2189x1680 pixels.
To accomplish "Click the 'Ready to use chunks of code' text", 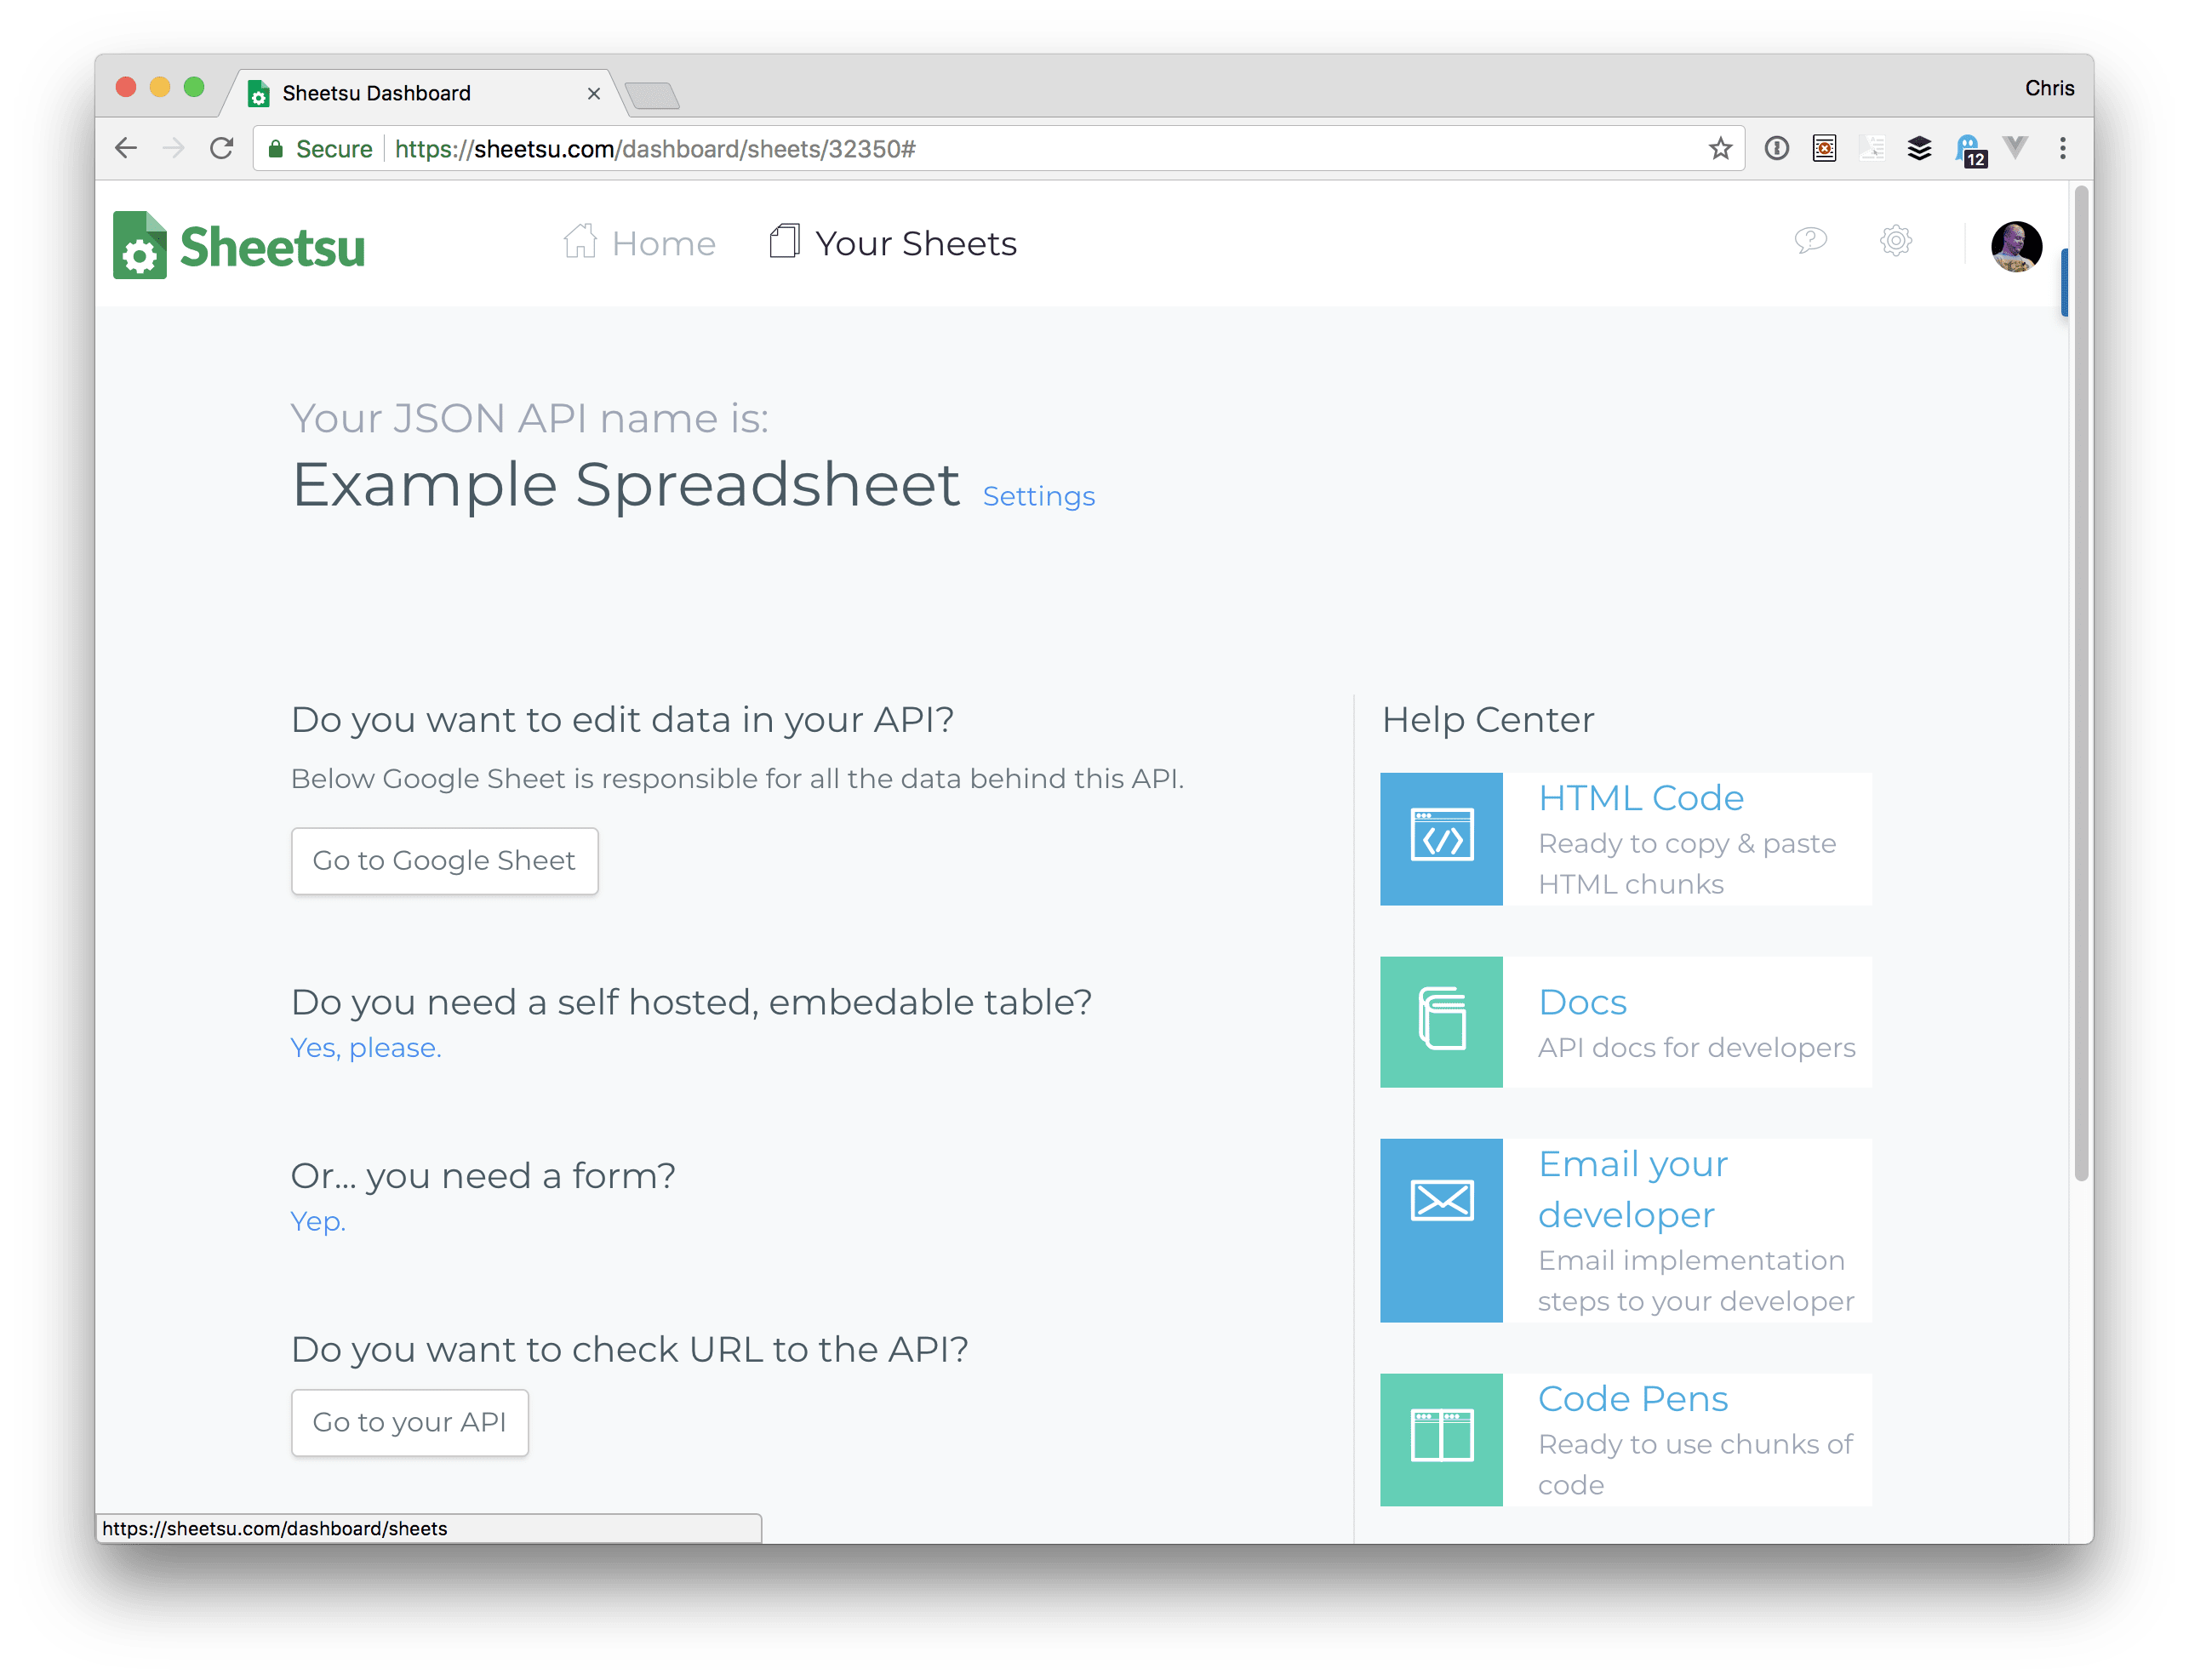I will click(1695, 1464).
